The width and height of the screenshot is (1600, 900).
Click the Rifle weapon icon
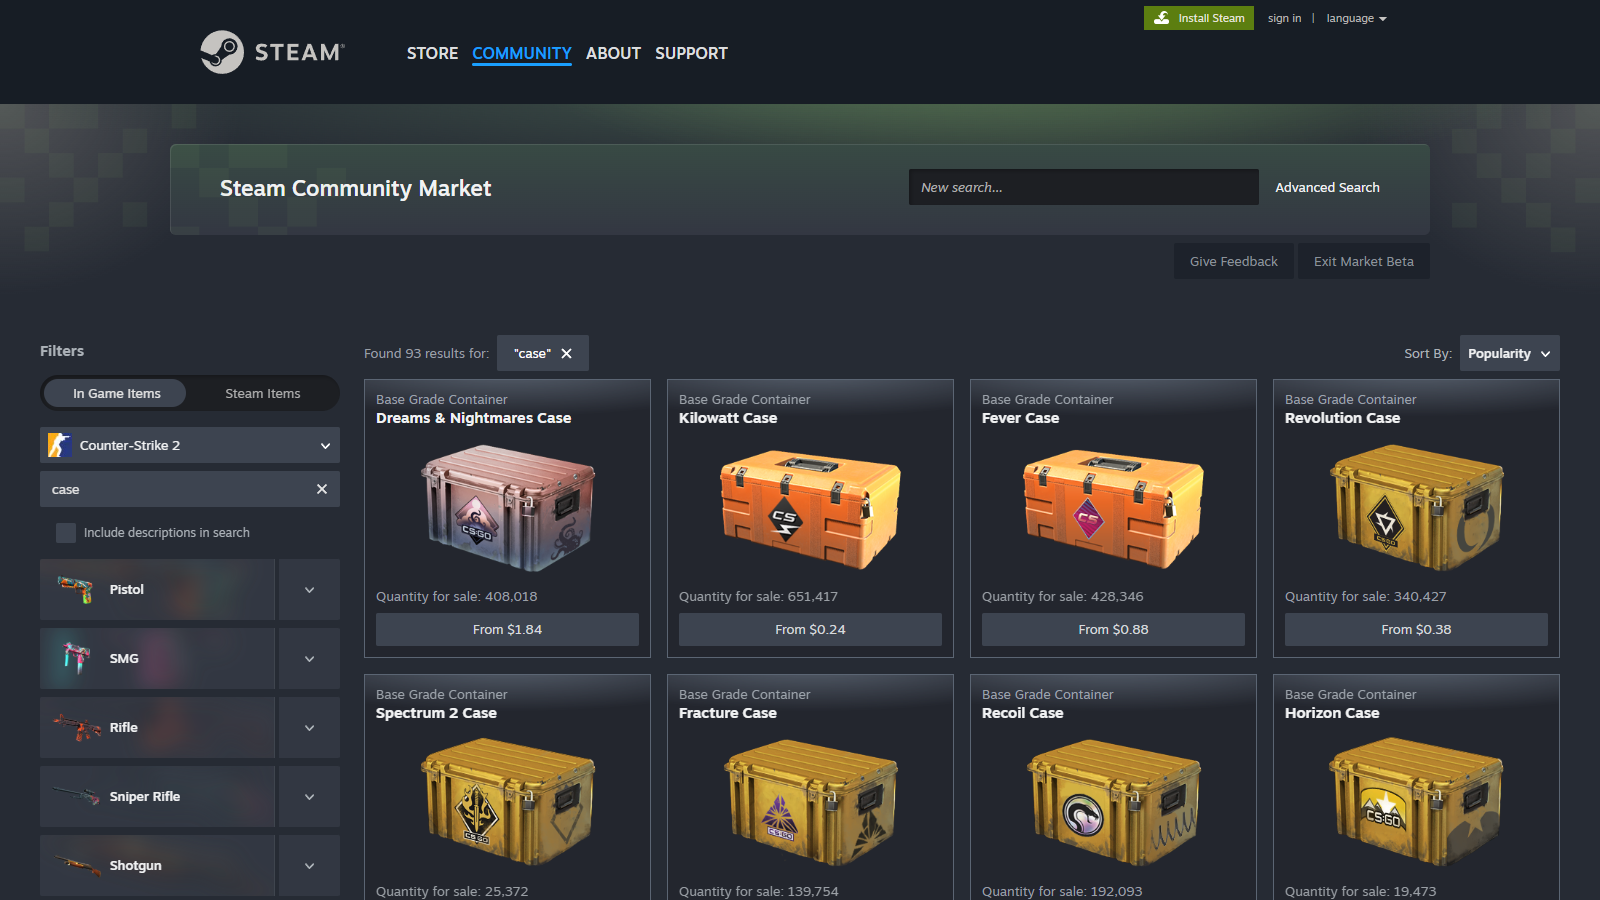tap(76, 727)
